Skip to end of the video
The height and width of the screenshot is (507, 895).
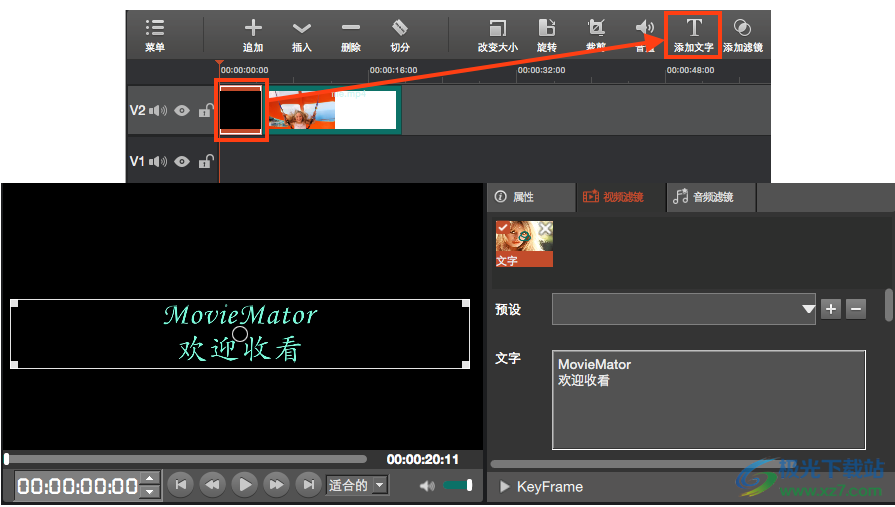[308, 485]
